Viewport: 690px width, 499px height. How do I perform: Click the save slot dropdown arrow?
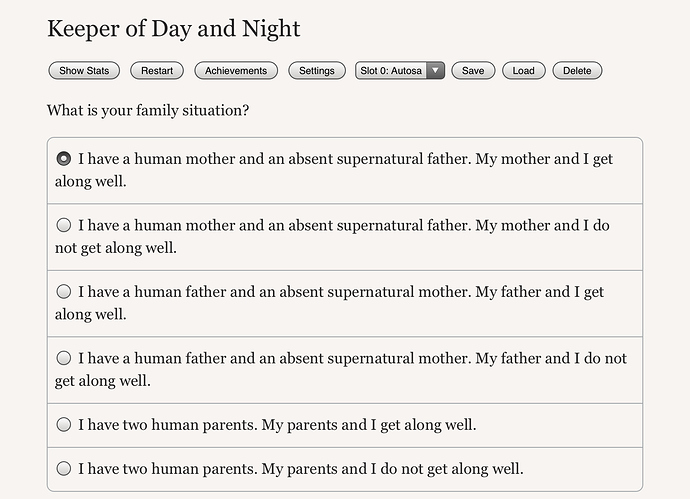point(435,71)
